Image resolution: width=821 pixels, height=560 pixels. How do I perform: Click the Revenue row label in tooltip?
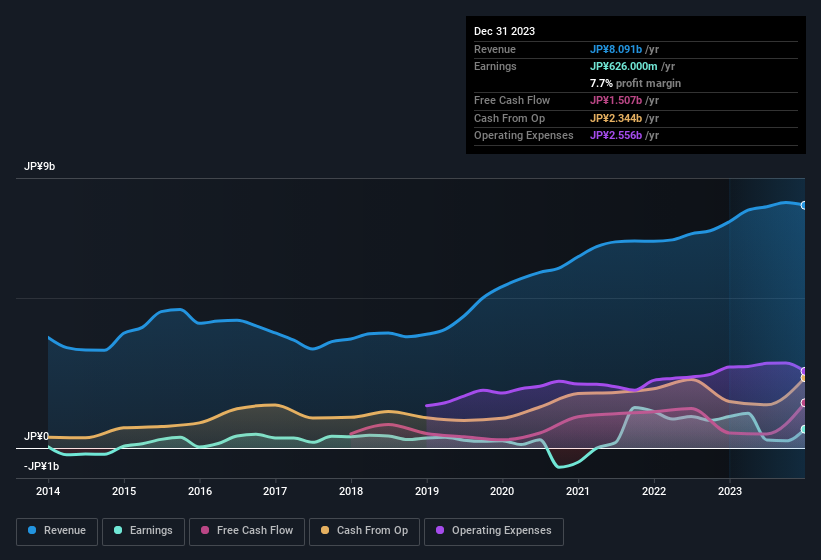[495, 49]
